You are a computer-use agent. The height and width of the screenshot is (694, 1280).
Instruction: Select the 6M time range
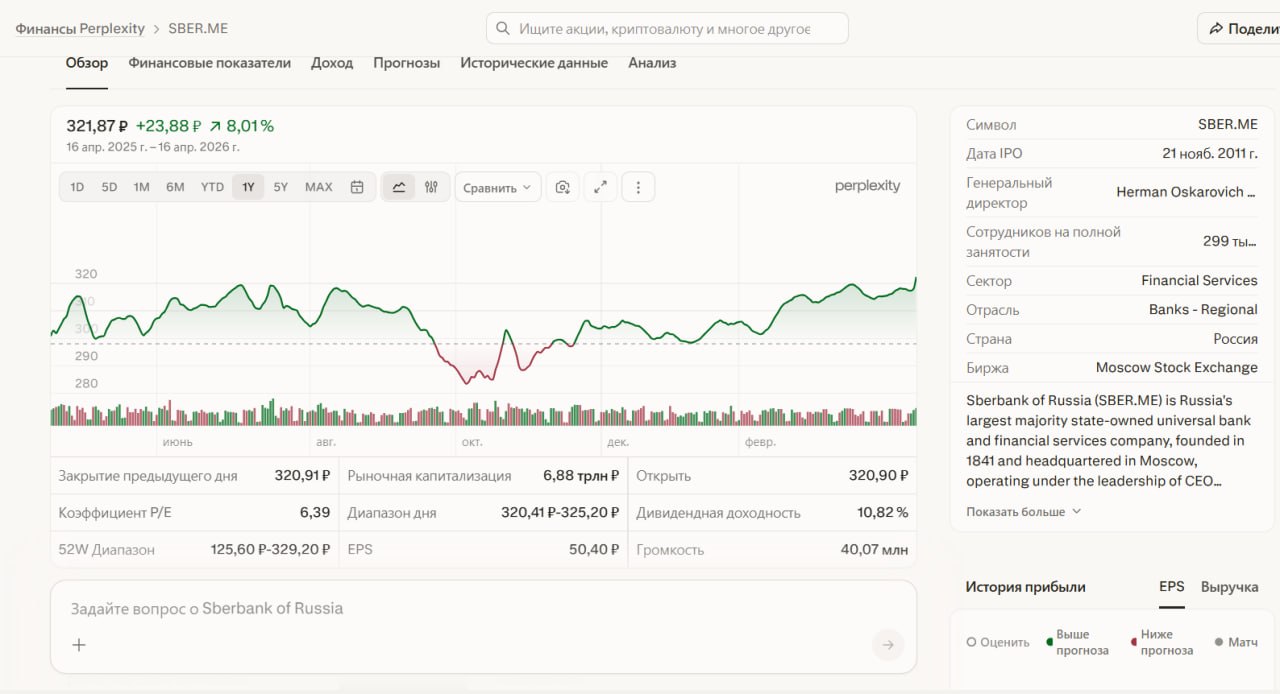point(175,187)
